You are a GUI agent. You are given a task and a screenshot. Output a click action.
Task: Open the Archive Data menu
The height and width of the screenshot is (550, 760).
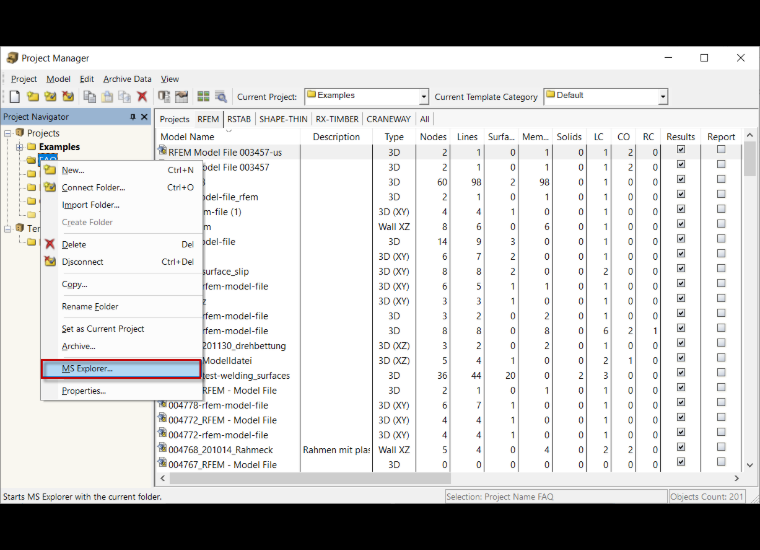coord(127,79)
